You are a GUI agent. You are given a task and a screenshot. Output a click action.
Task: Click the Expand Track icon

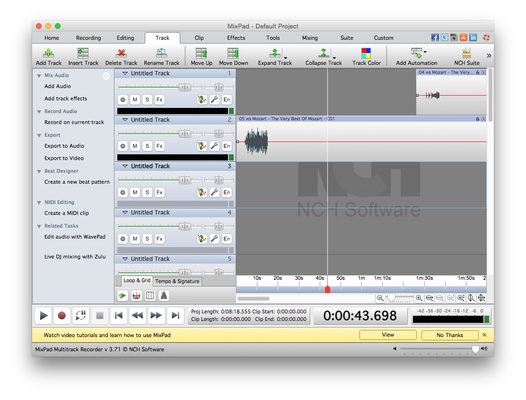(275, 56)
